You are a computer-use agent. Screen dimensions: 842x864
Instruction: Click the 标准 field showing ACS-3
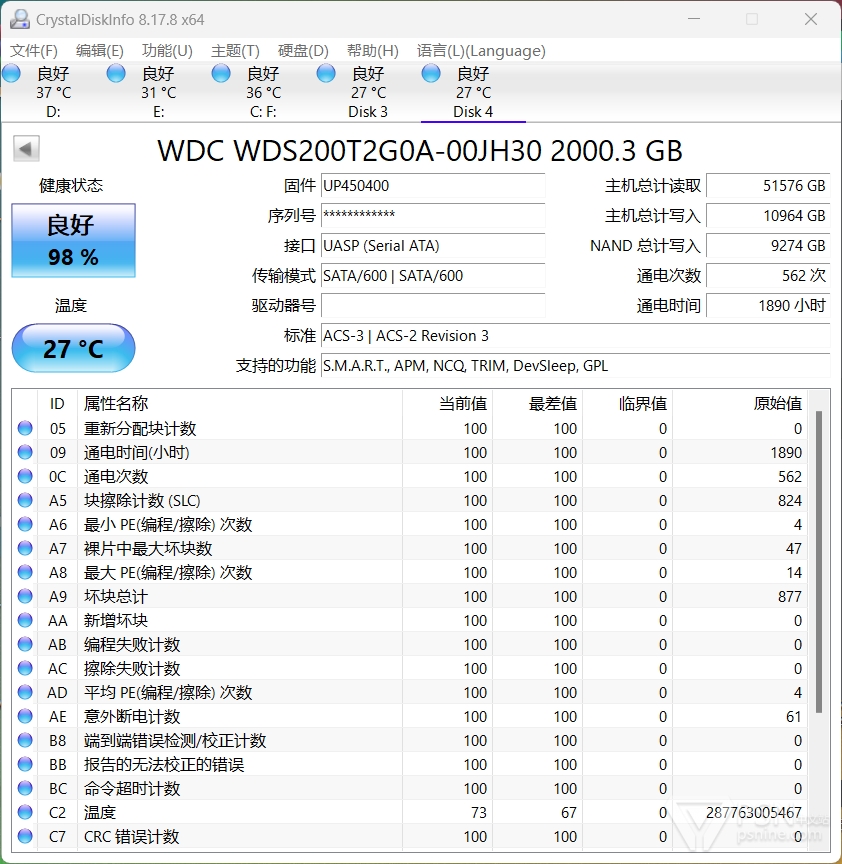[x=575, y=336]
